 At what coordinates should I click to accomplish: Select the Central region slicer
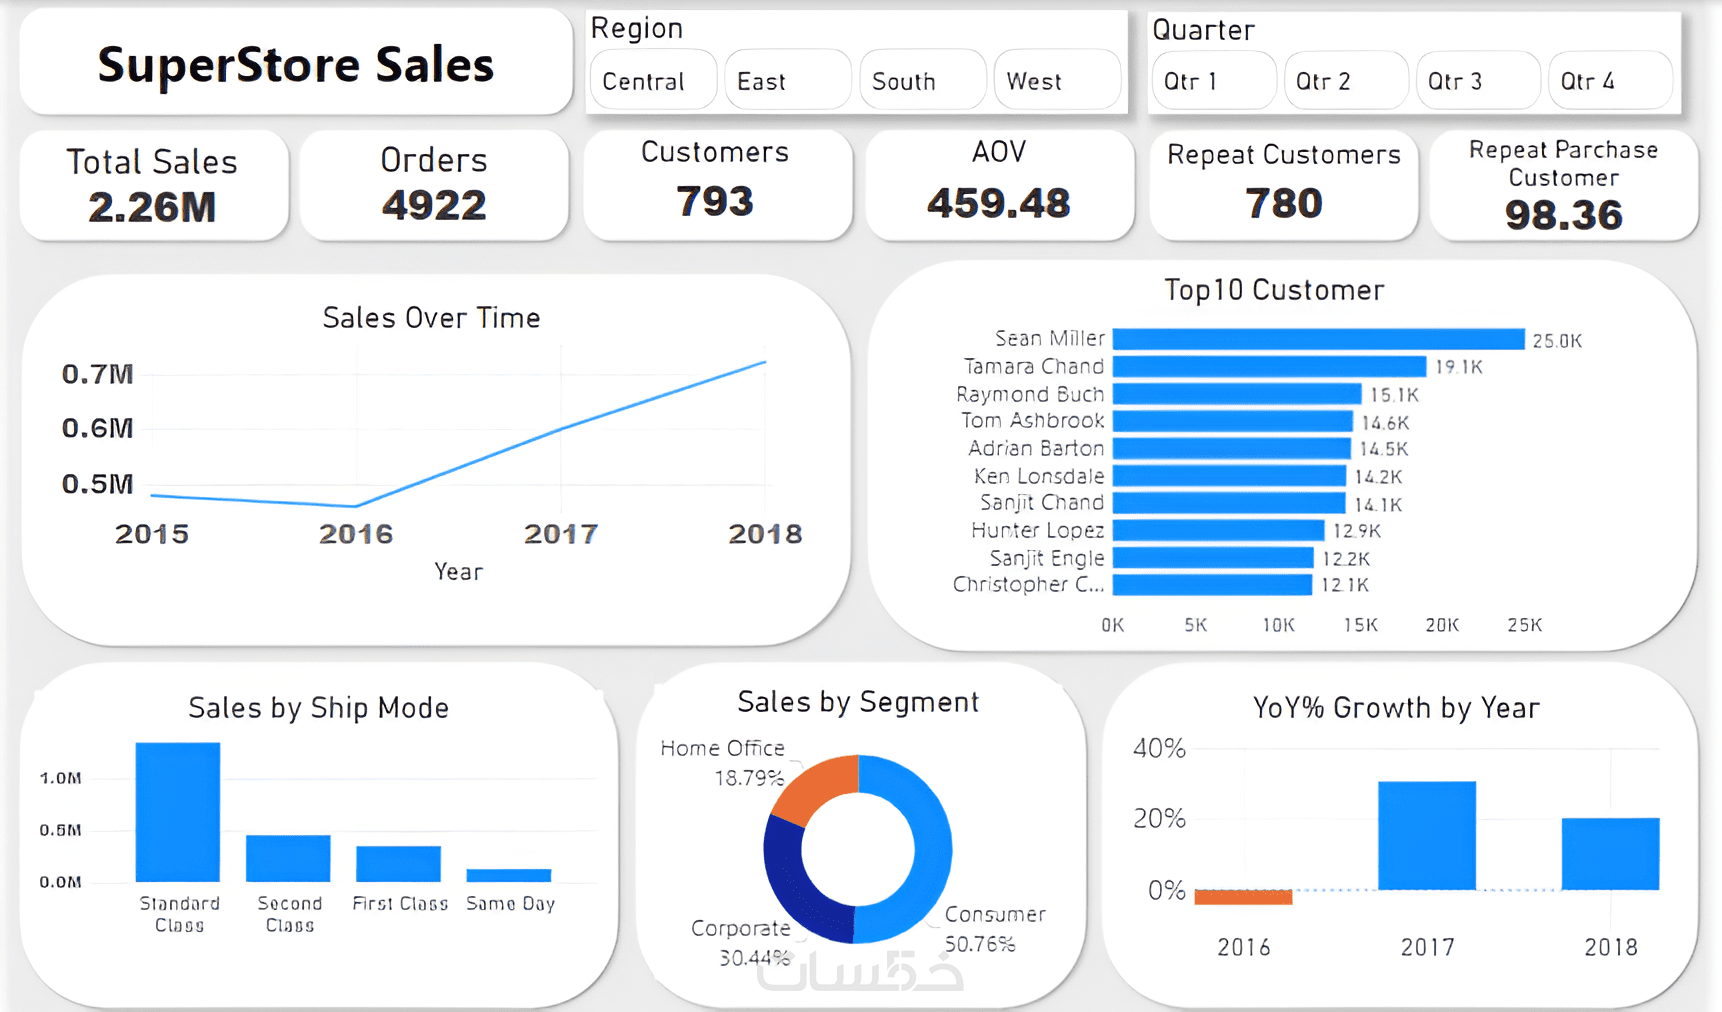[654, 80]
